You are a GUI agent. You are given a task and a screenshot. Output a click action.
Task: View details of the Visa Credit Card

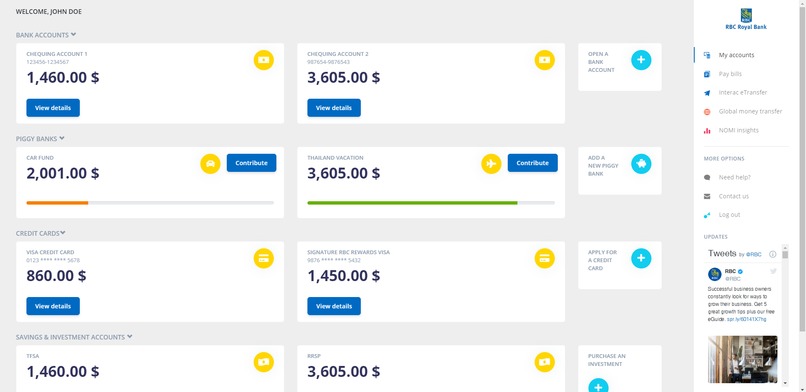pos(53,306)
